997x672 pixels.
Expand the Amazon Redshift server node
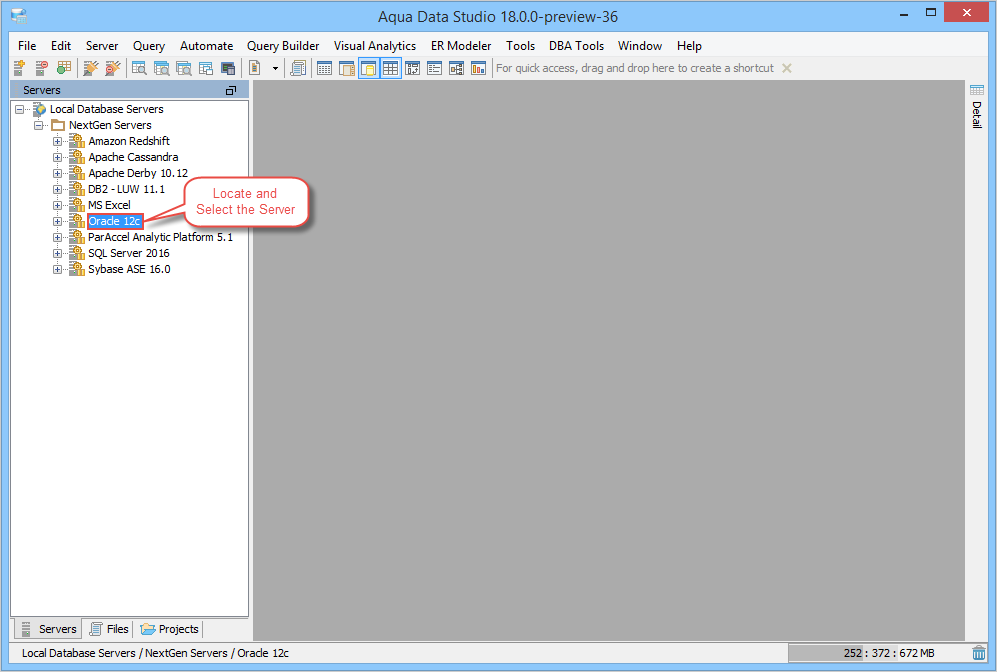(57, 141)
